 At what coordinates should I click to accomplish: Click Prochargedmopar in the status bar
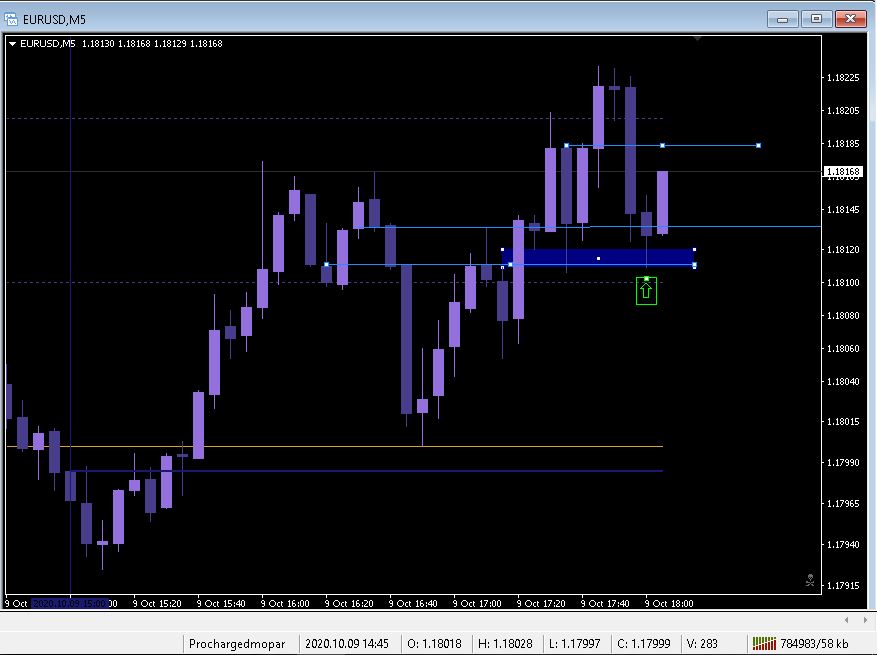click(x=237, y=644)
